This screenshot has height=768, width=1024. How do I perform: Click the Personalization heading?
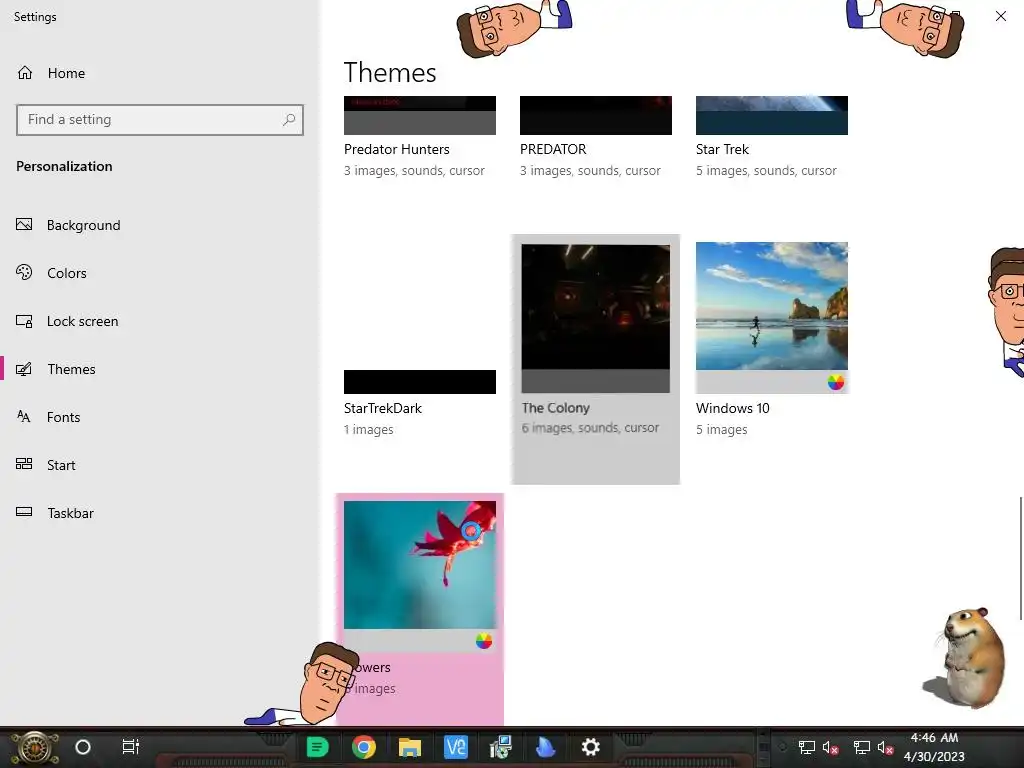point(64,167)
